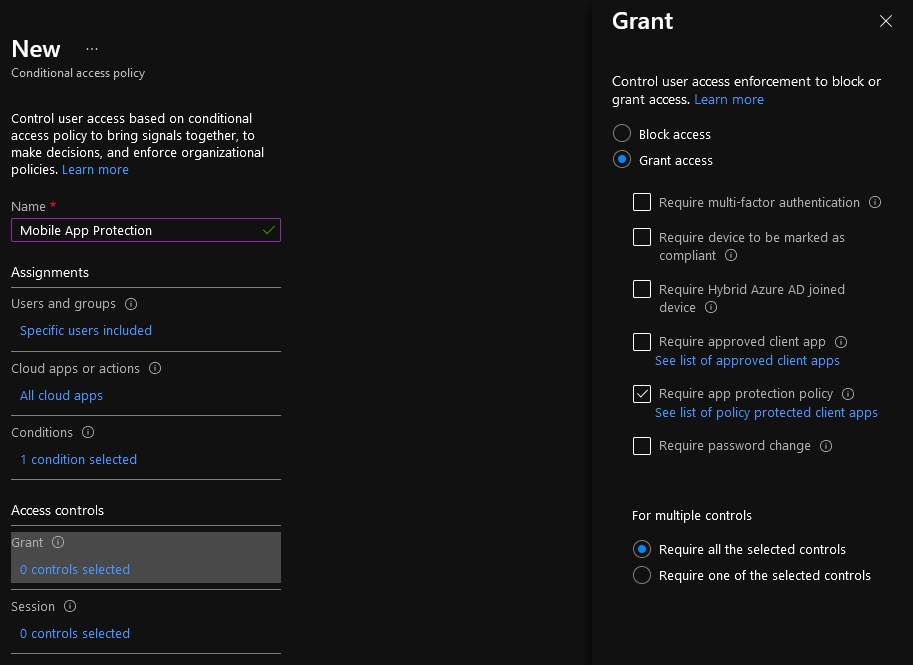Click info icon beside Require password change
Screen dimensions: 913x665
coord(826,446)
